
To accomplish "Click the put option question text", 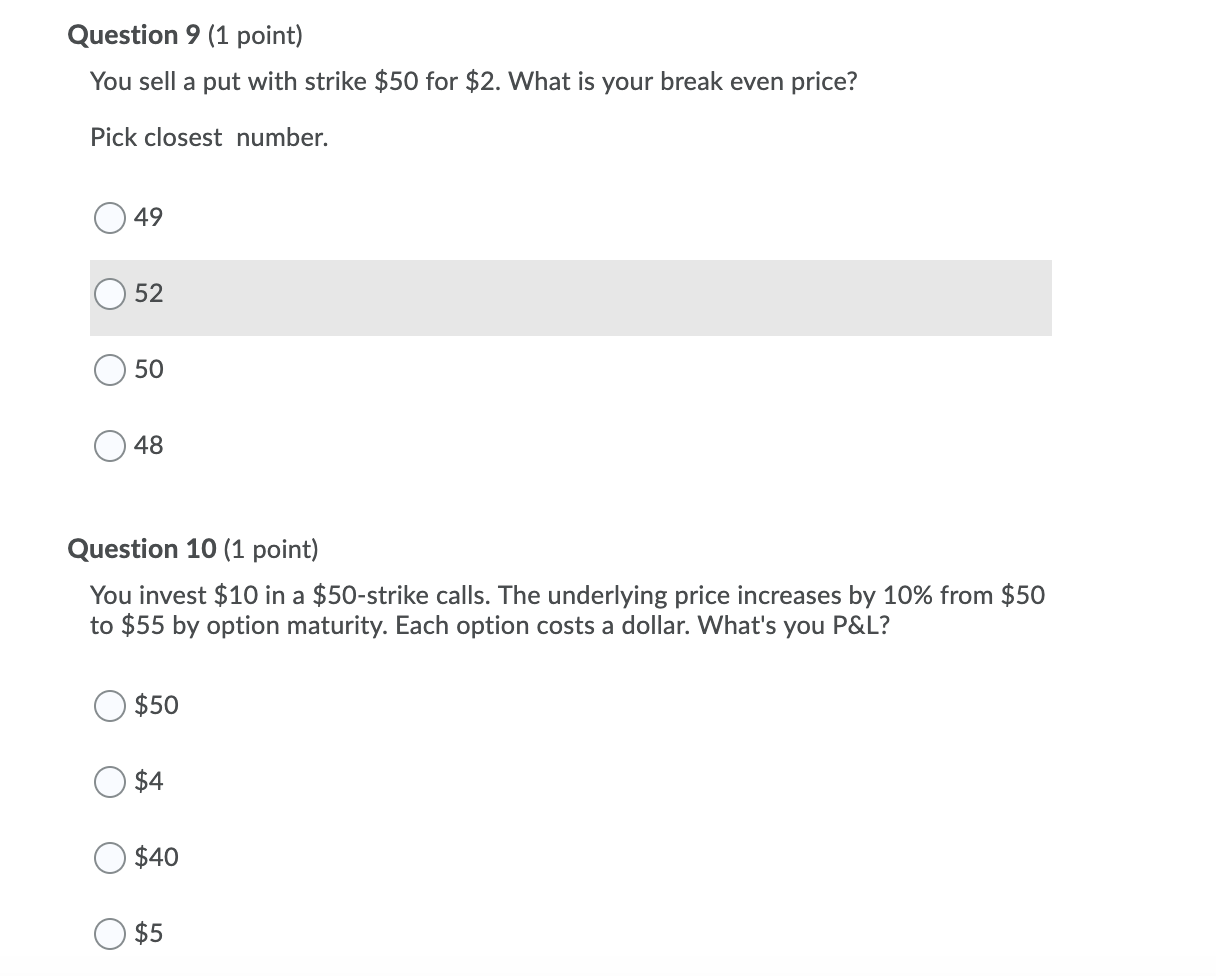I will pyautogui.click(x=472, y=81).
